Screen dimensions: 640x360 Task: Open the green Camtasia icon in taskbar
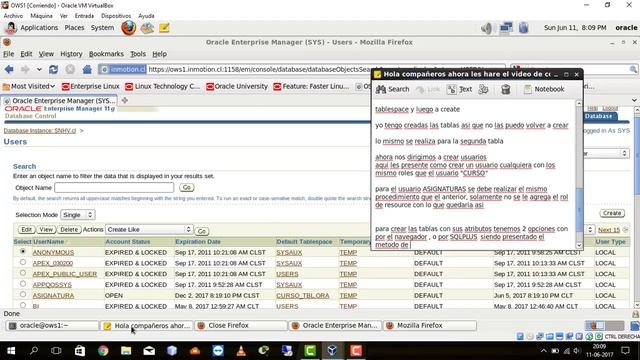[310, 351]
